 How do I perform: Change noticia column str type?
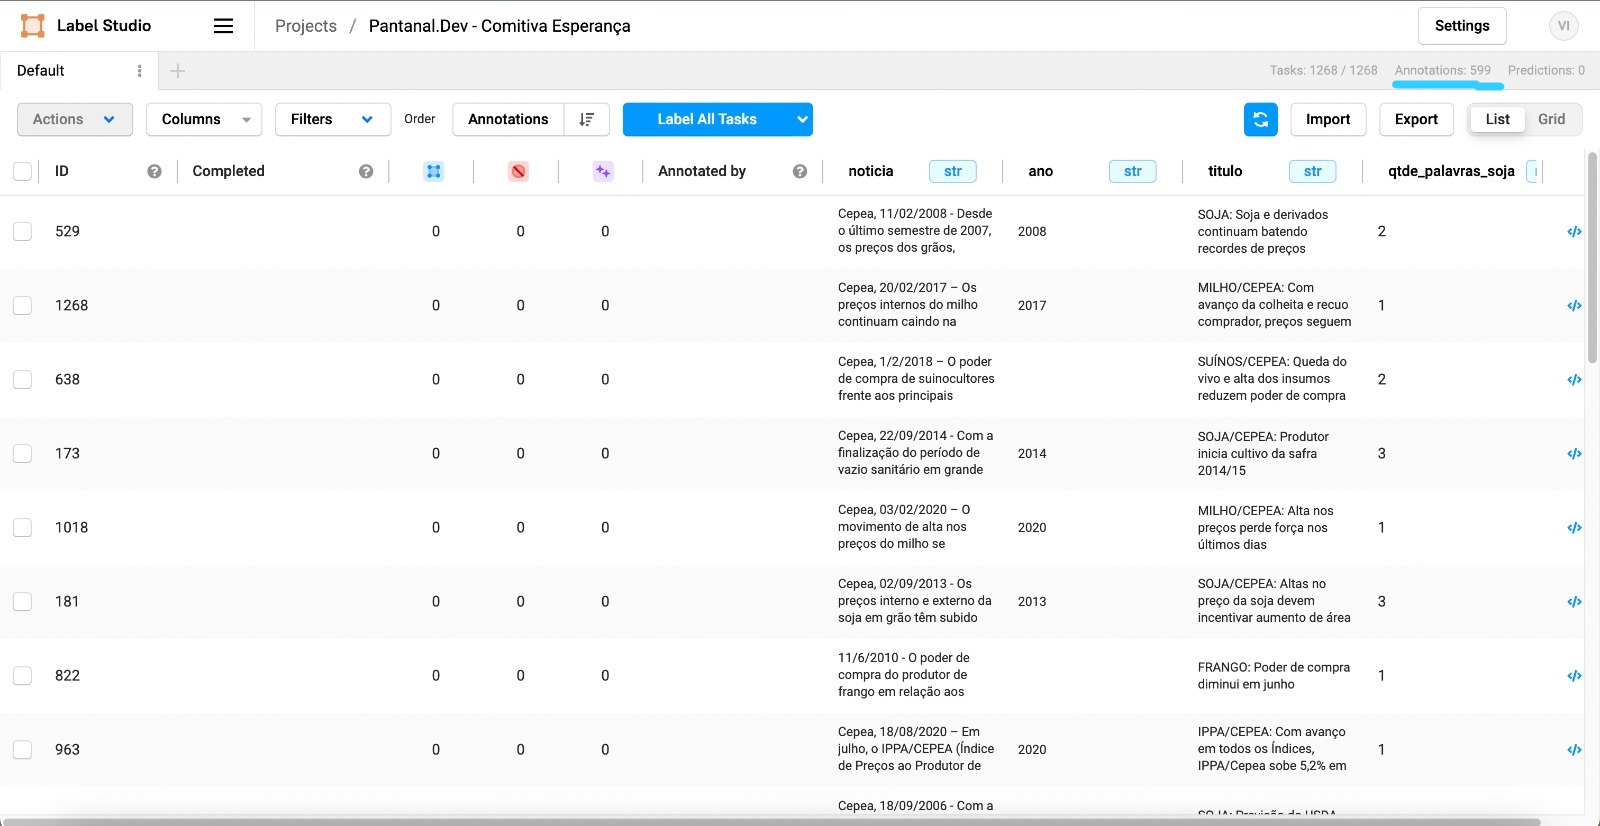click(953, 171)
